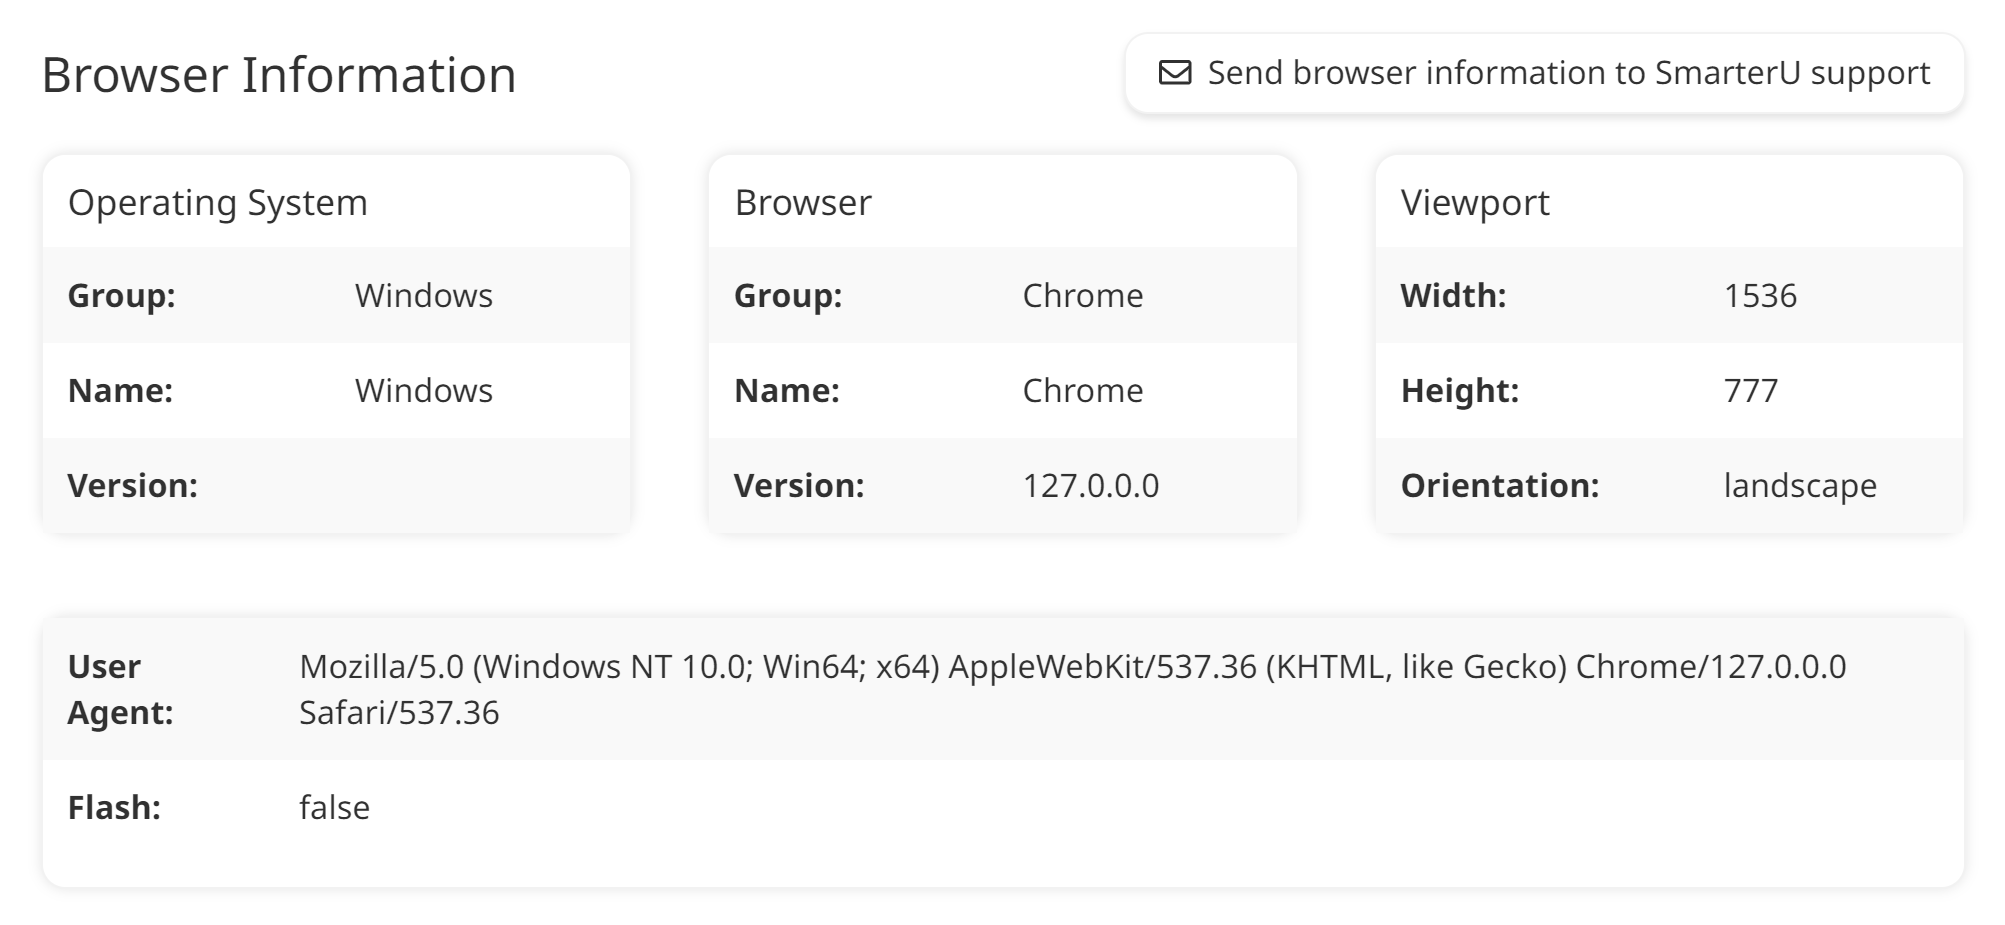Click the User Agent label
2005x925 pixels.
(x=120, y=690)
